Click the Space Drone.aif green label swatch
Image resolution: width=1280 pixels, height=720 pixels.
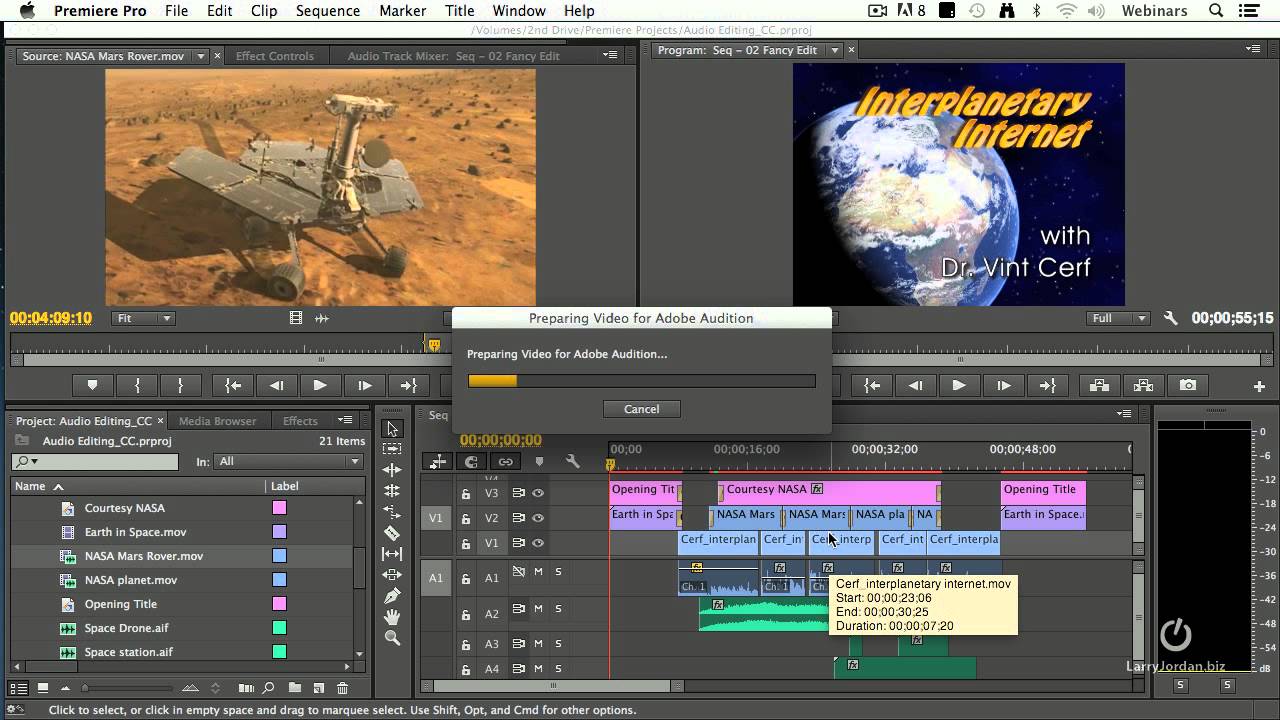coord(279,628)
